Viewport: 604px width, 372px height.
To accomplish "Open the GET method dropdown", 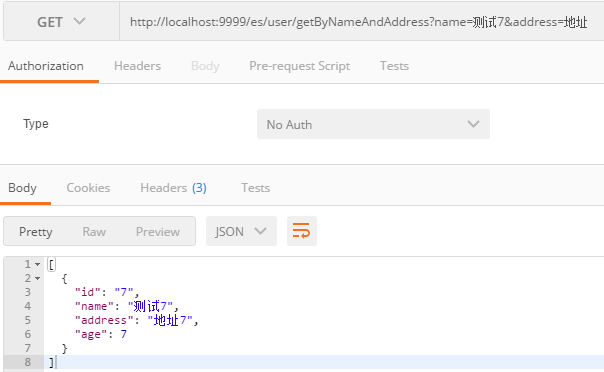I will (61, 22).
